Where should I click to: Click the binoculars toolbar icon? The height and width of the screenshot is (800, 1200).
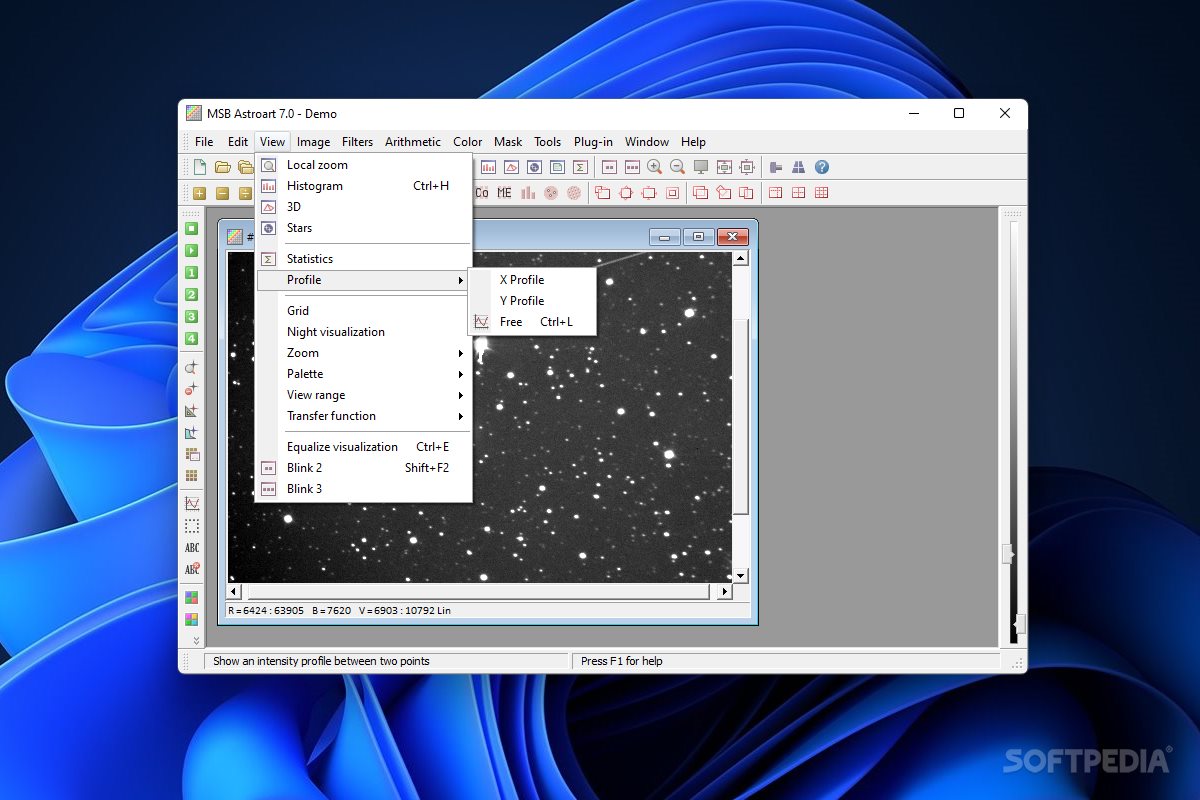click(x=799, y=167)
